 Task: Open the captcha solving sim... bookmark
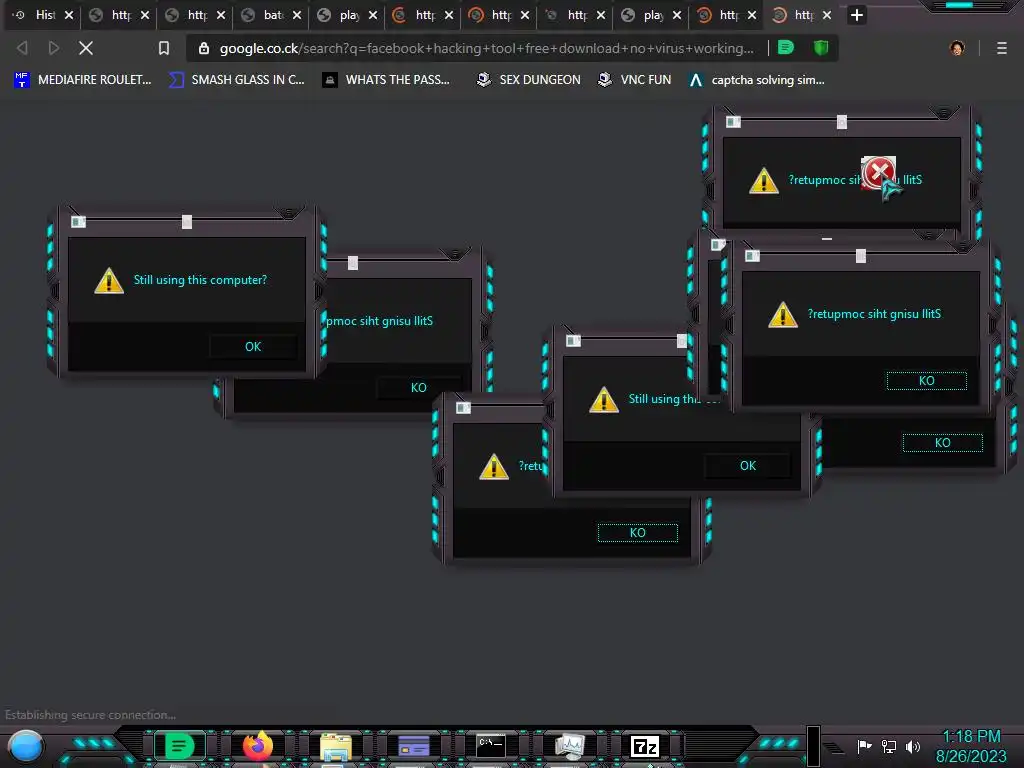point(757,80)
